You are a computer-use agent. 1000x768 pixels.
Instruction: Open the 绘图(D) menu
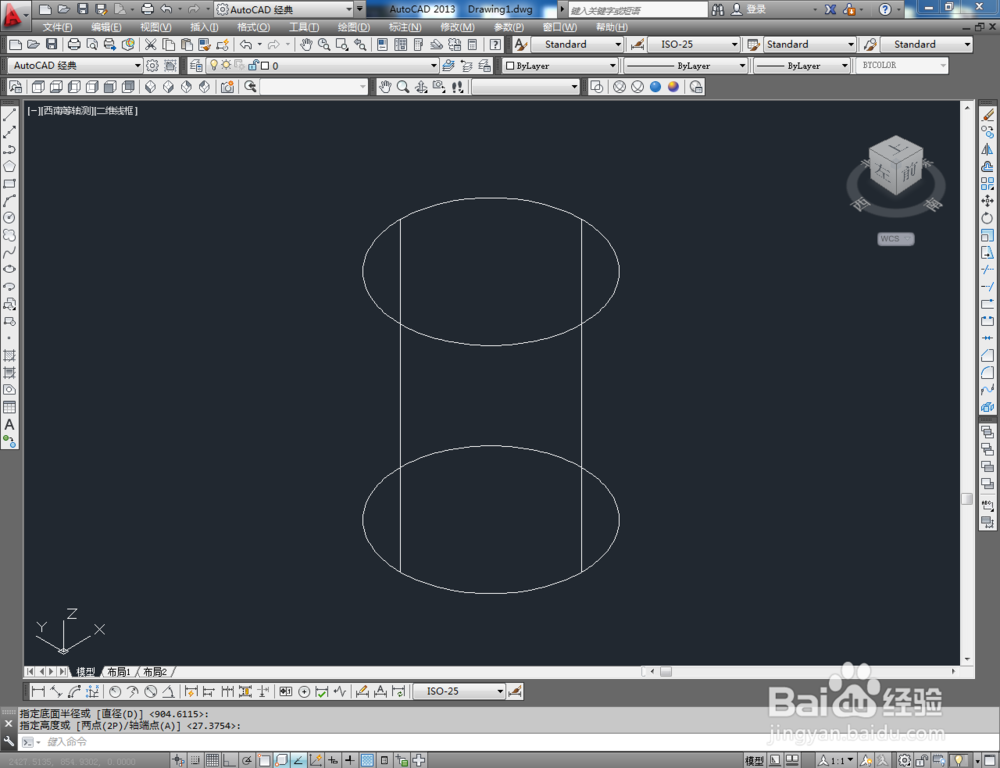[353, 27]
